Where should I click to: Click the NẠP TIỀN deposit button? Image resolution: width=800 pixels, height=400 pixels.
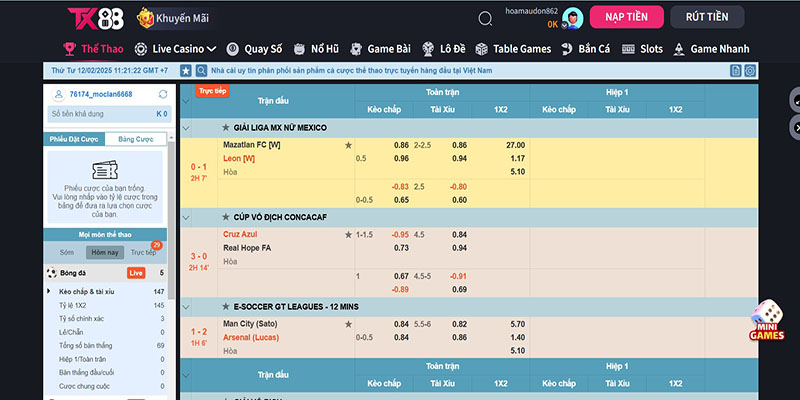coord(626,16)
